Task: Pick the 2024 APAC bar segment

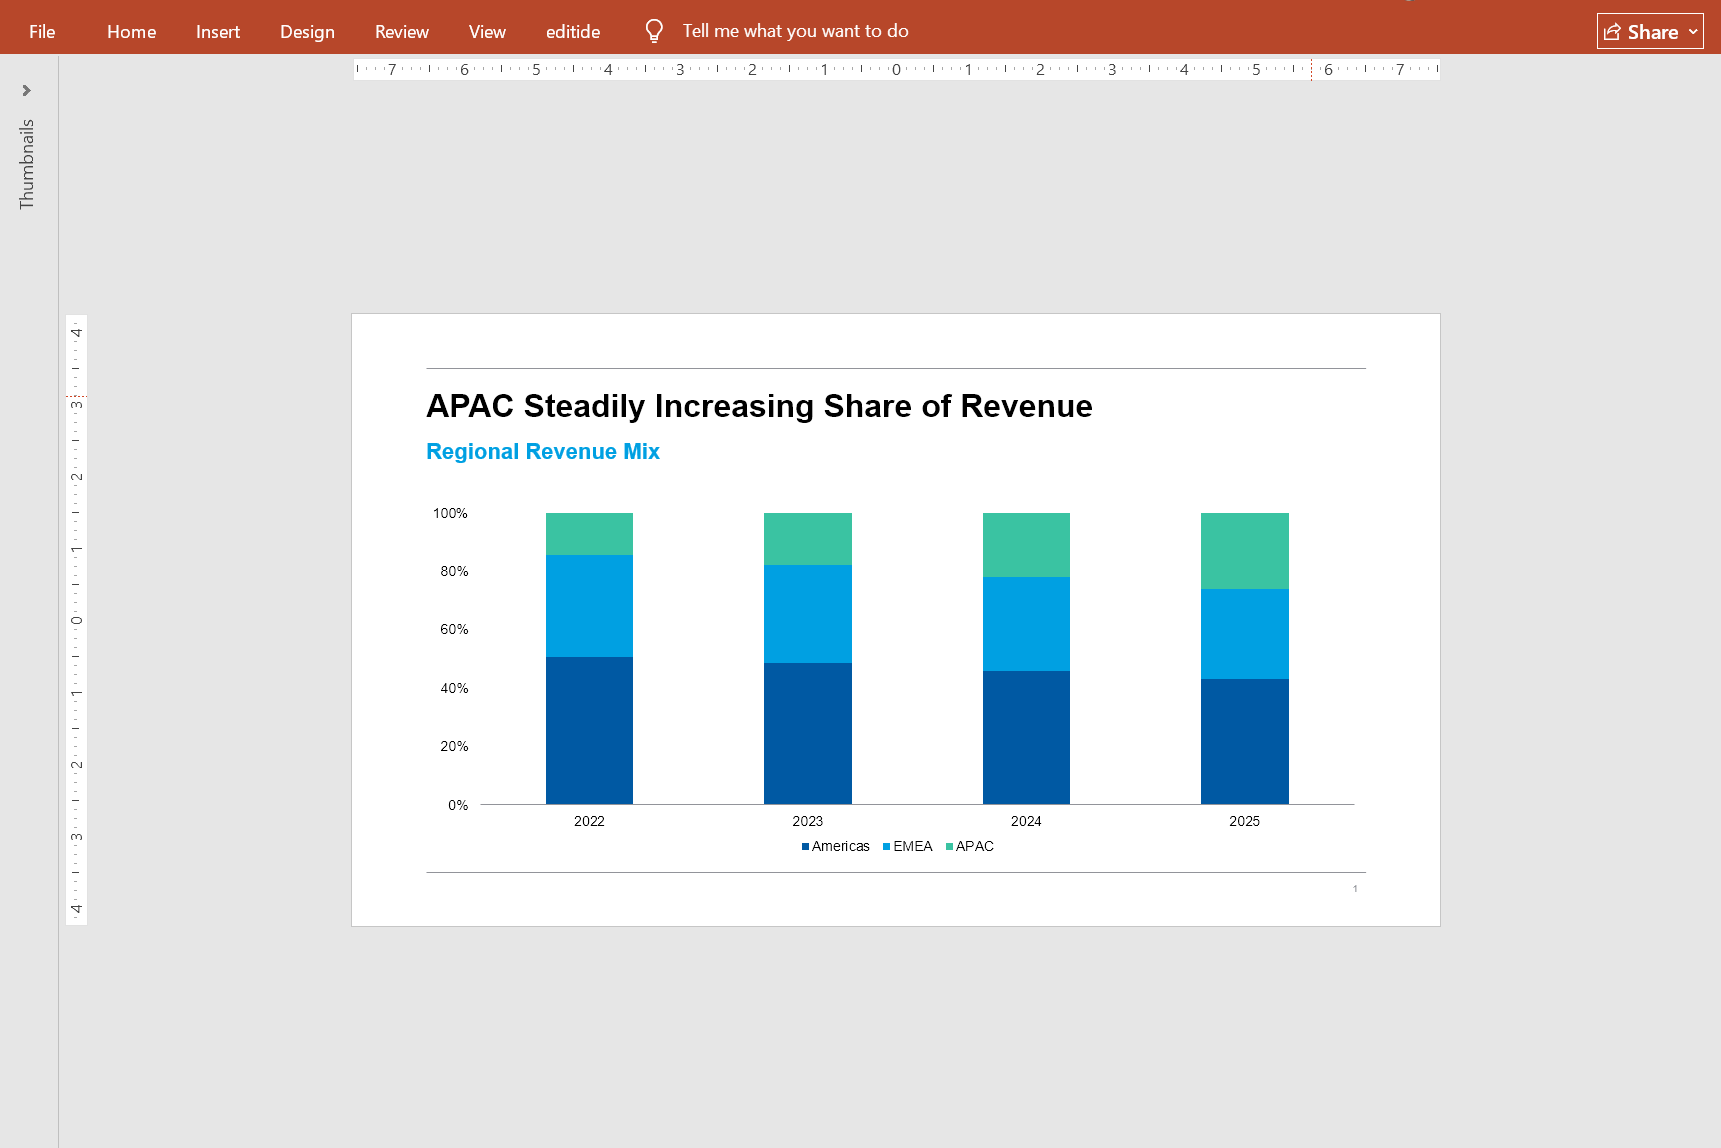Action: [1026, 545]
